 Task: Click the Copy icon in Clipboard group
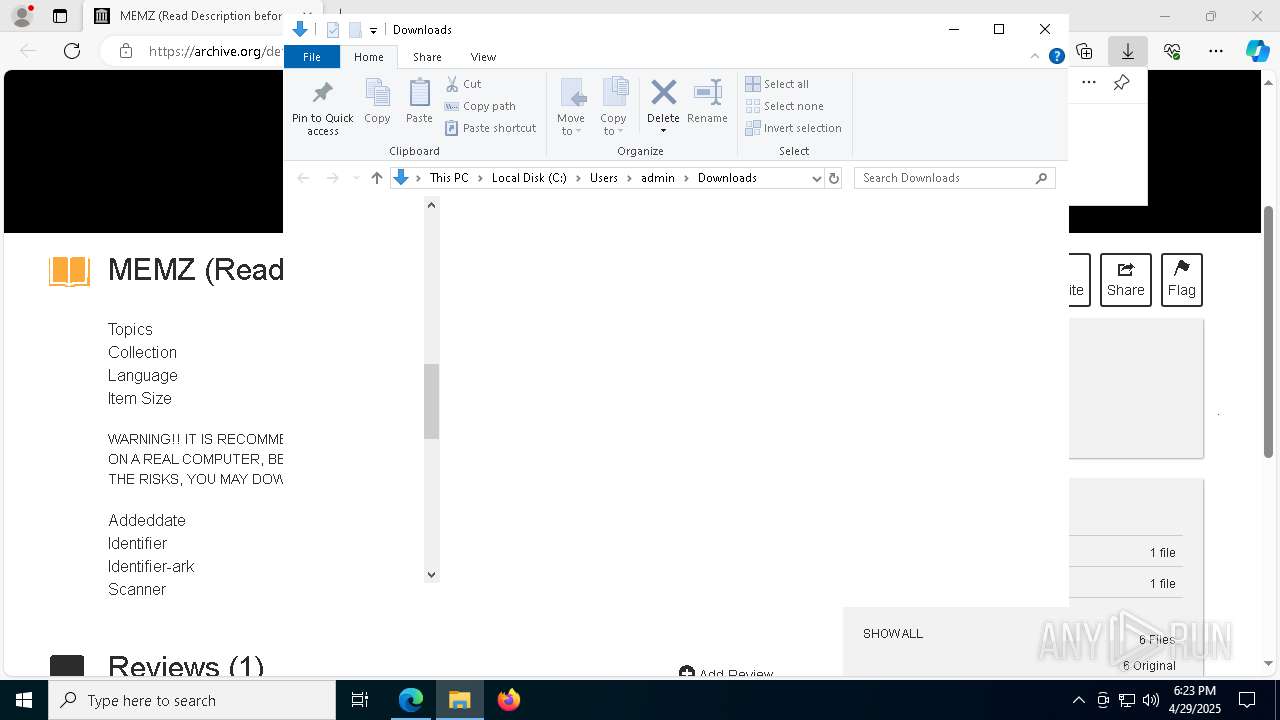coord(377,101)
